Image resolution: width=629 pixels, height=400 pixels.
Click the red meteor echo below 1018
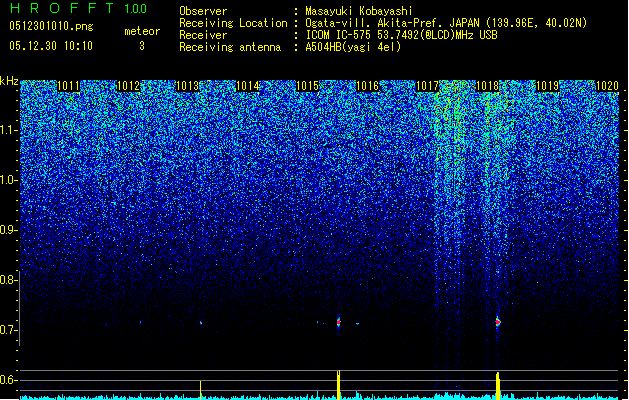498,322
